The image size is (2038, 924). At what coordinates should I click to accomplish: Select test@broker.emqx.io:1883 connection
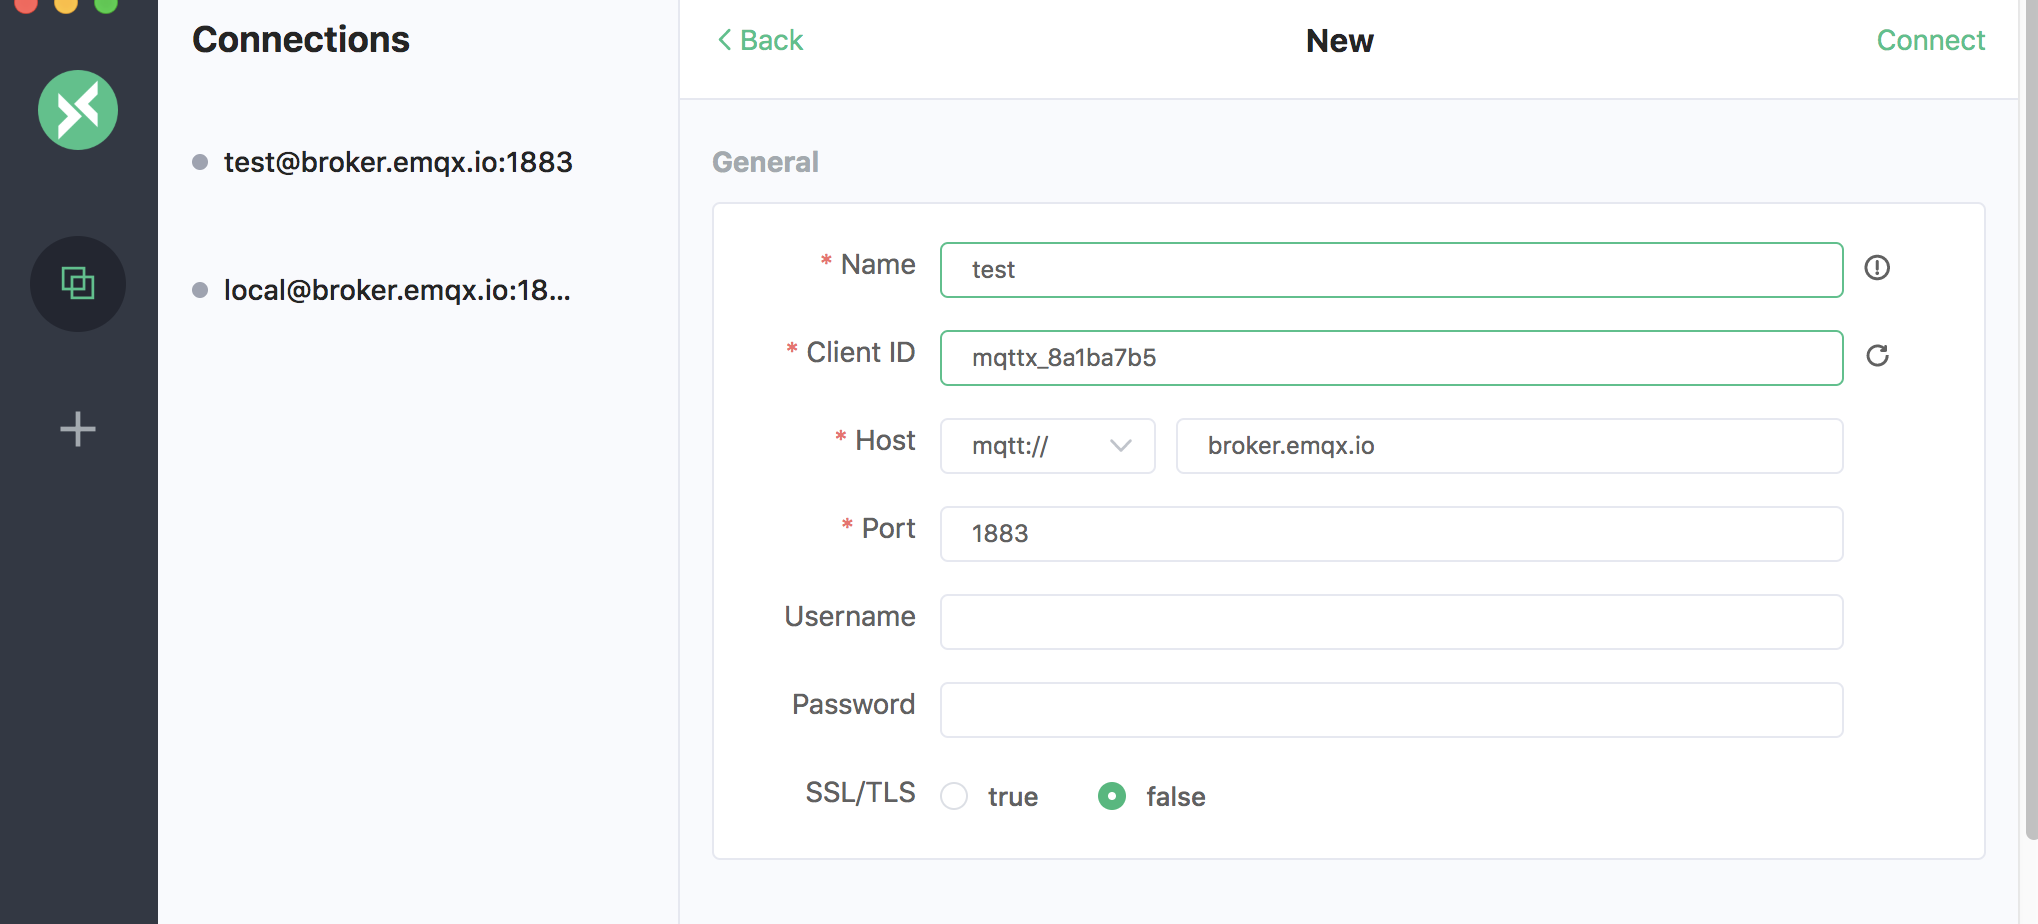click(398, 162)
